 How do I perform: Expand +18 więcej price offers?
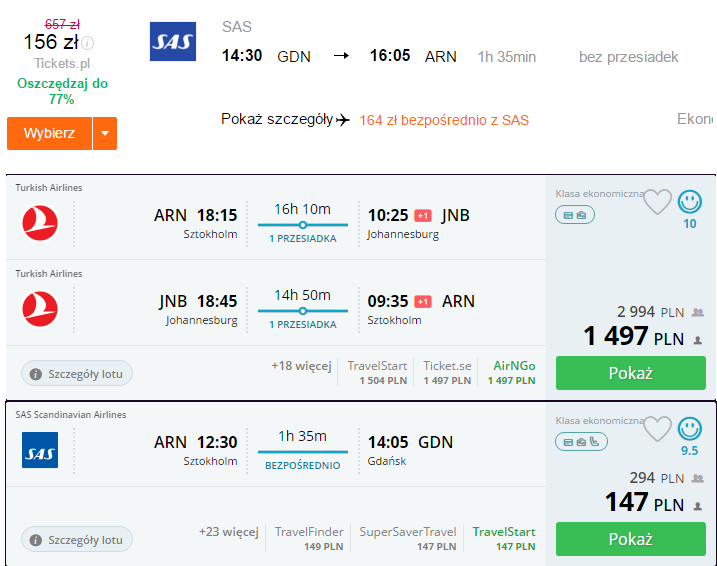point(301,366)
